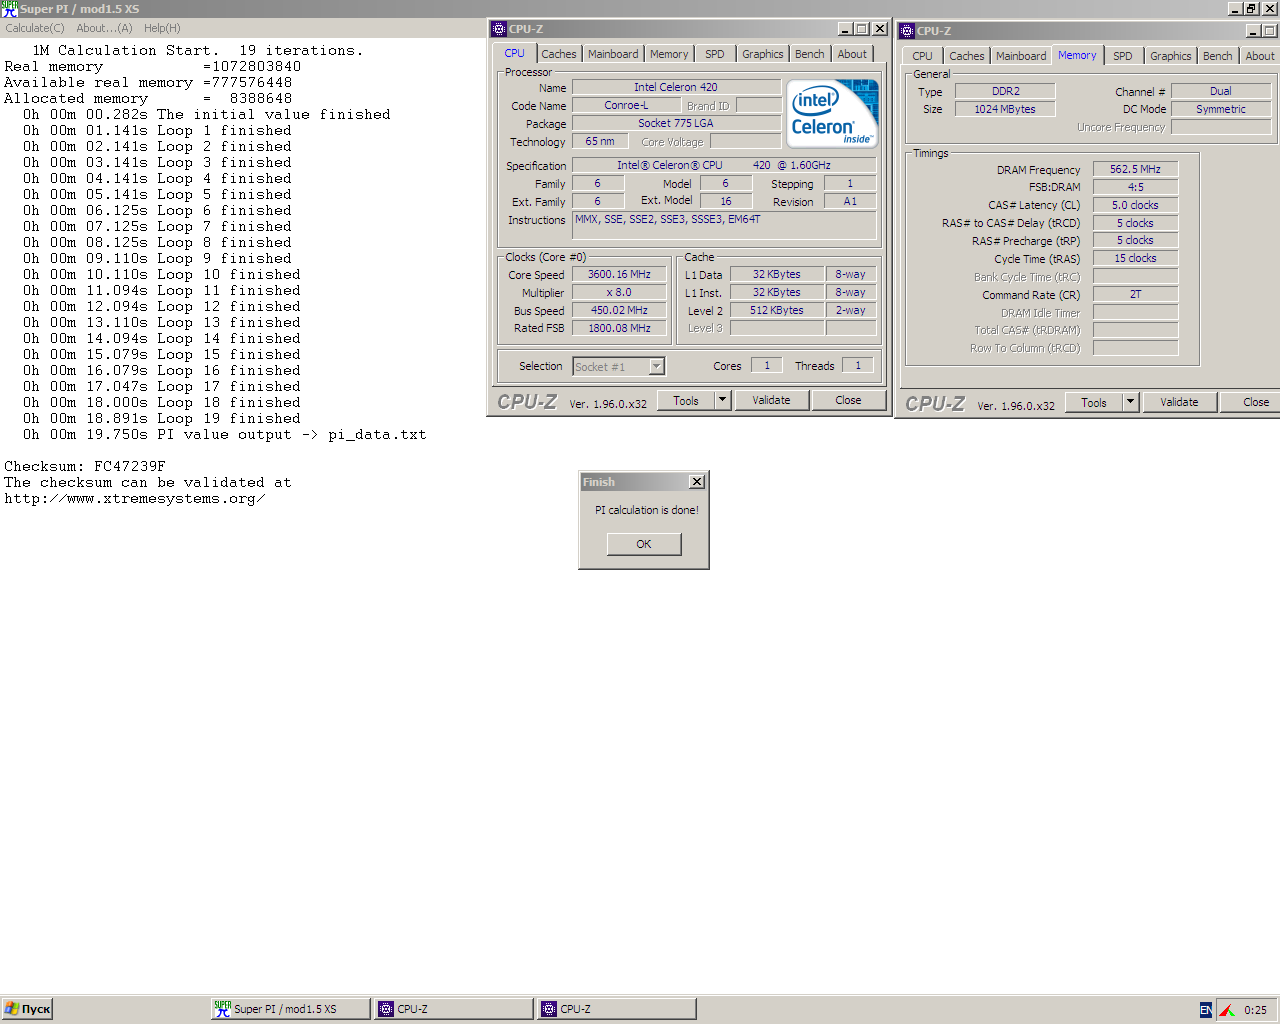Click the Super PI title bar icon
The height and width of the screenshot is (1024, 1280).
(x=9, y=8)
